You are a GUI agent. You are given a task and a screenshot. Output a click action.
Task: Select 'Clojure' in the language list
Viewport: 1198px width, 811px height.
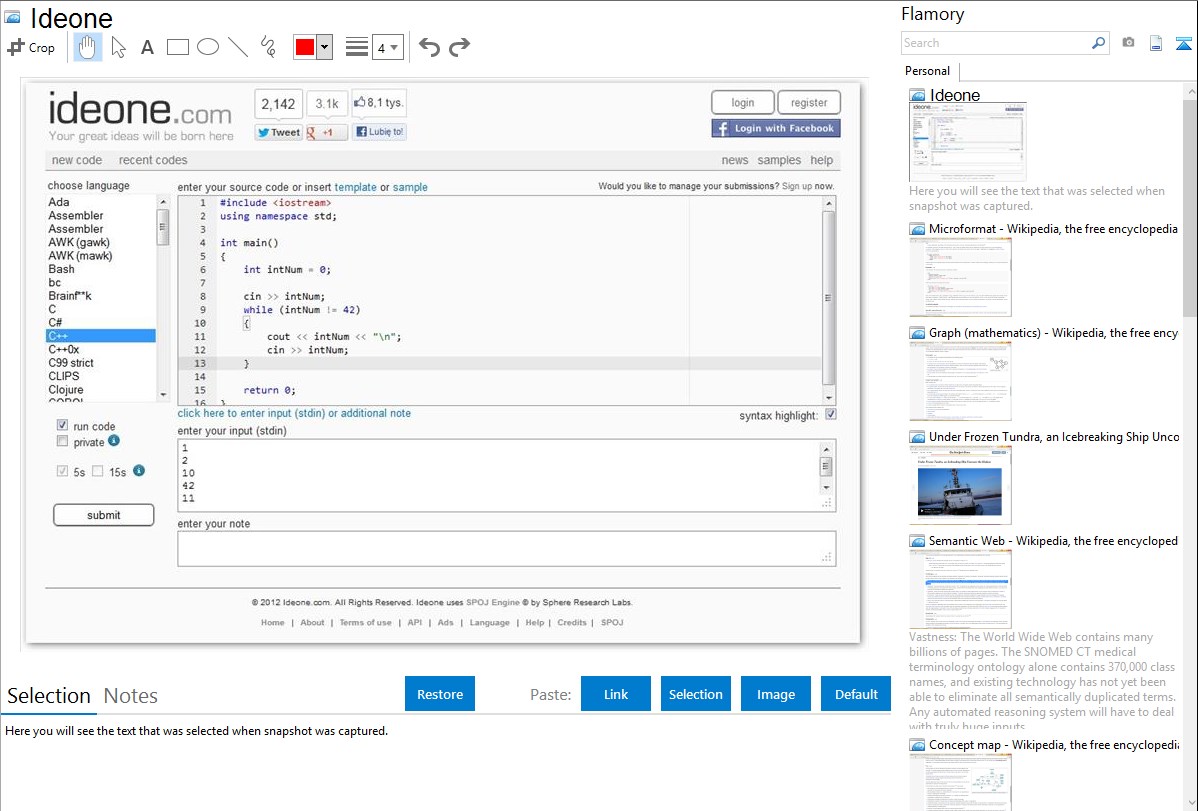pos(66,390)
